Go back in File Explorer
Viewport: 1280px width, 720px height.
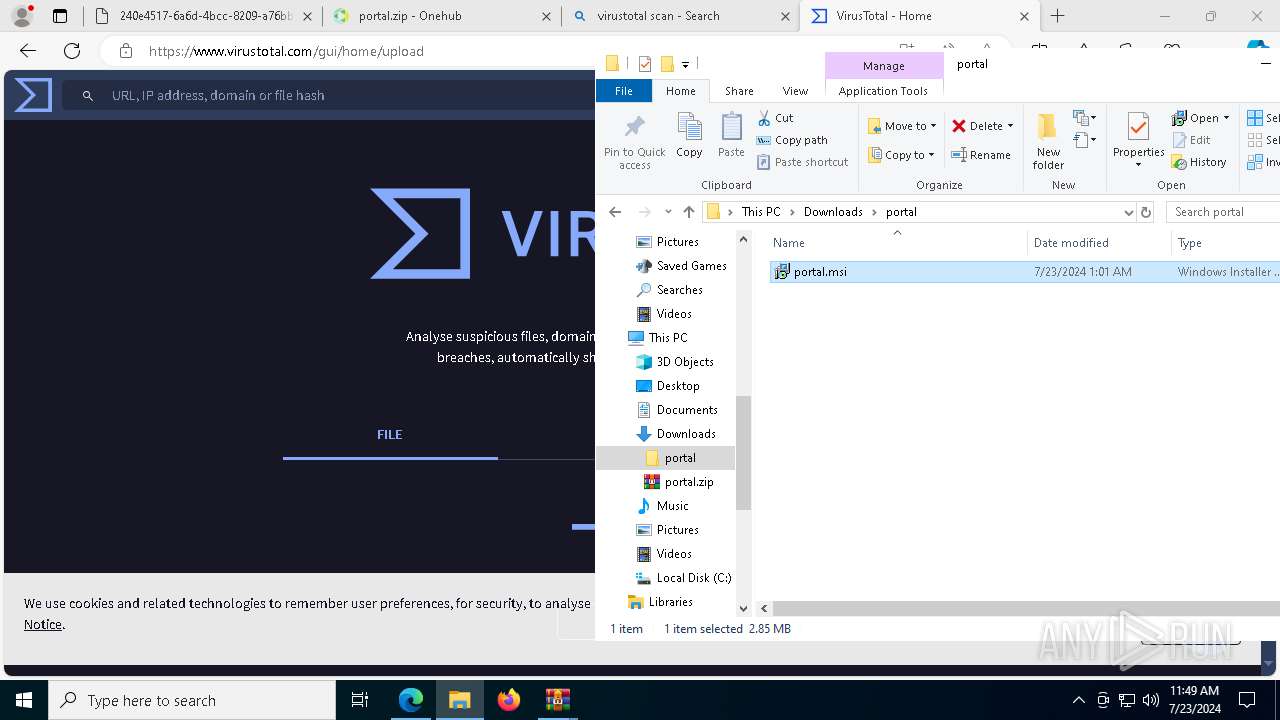point(615,212)
